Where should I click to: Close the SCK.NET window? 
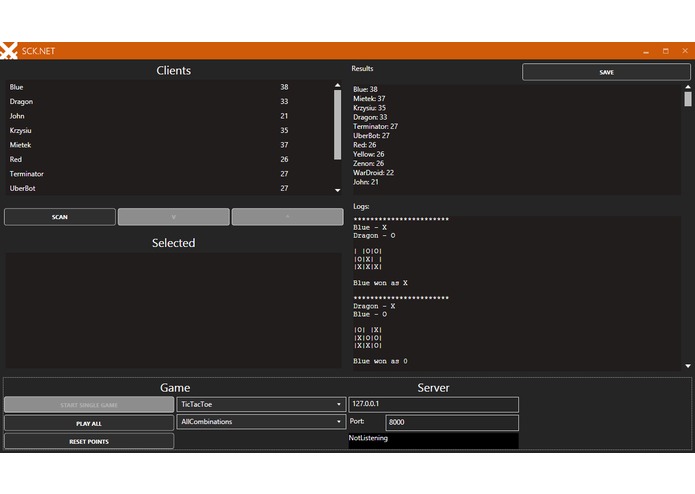tap(685, 51)
